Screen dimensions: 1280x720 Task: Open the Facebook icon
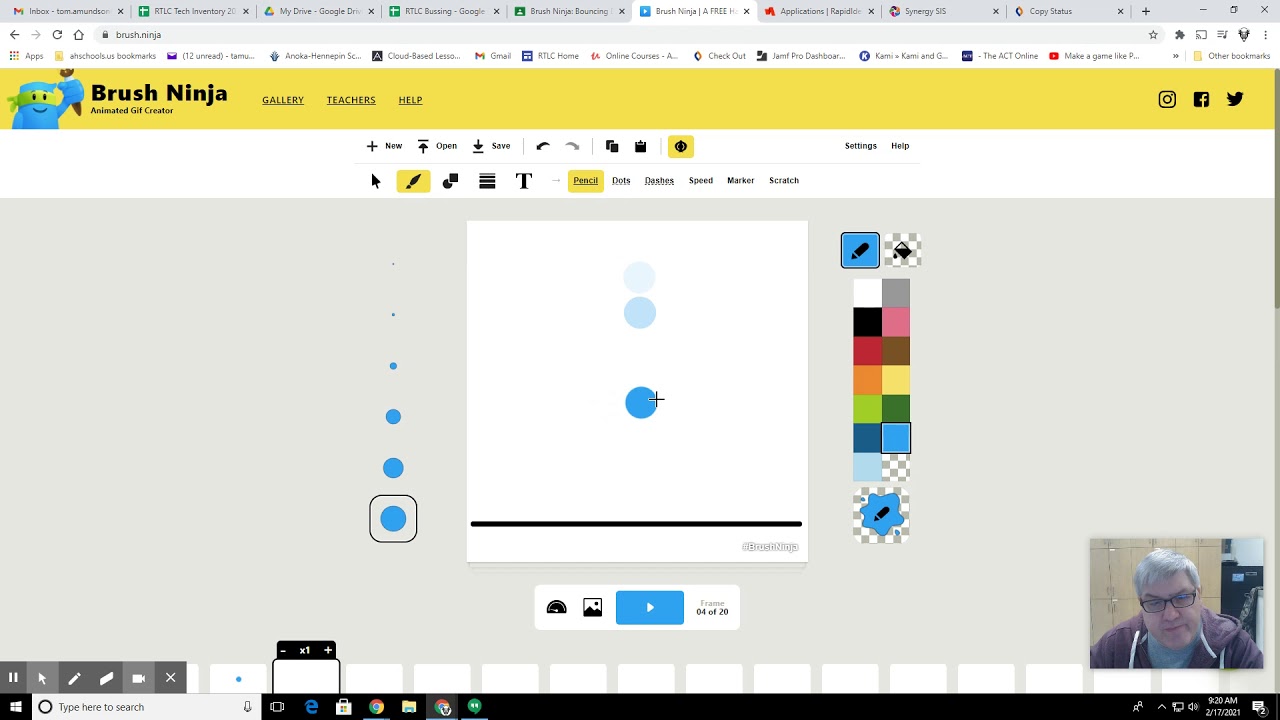[x=1201, y=99]
